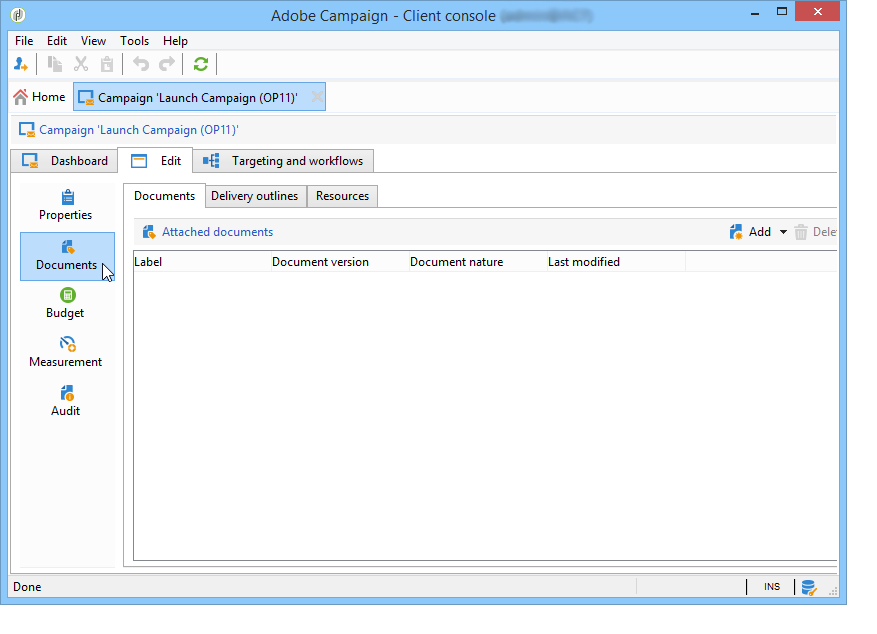Open the Tools menu
Viewport: 877px width, 634px height.
point(135,41)
